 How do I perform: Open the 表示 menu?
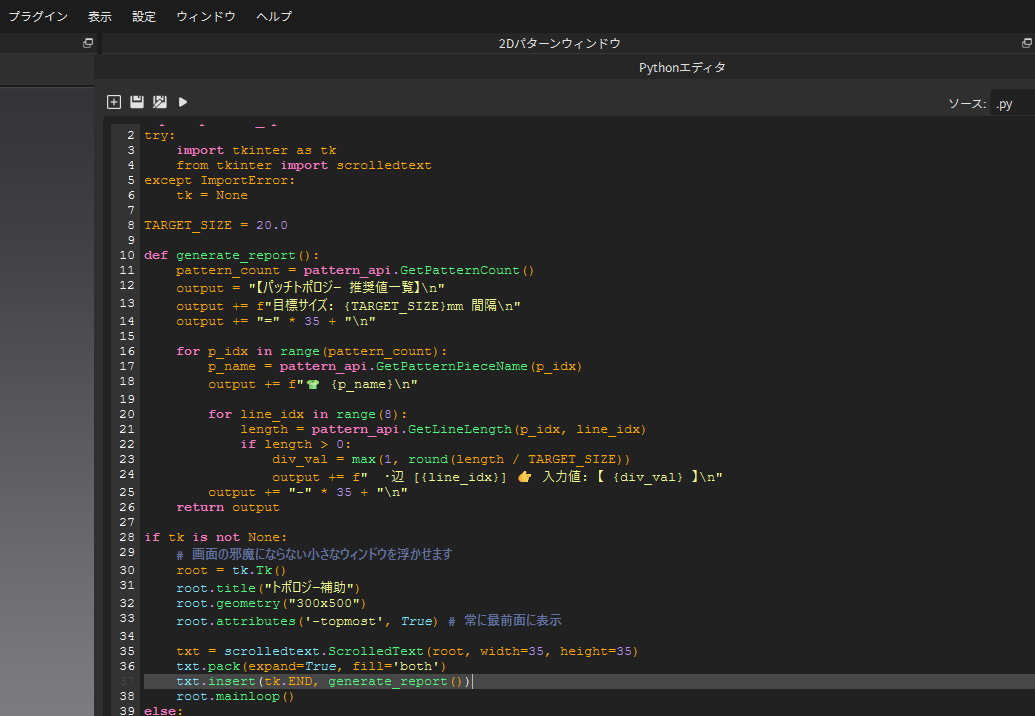tap(100, 16)
